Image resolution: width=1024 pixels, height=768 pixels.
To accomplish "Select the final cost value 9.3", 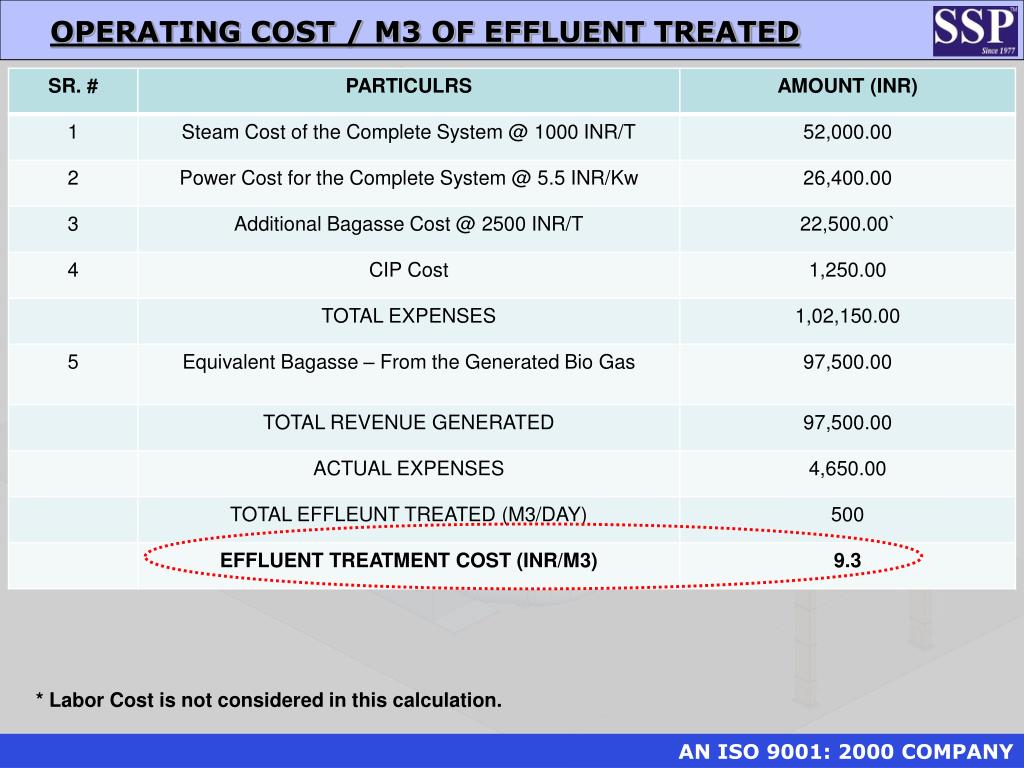I will [x=847, y=560].
